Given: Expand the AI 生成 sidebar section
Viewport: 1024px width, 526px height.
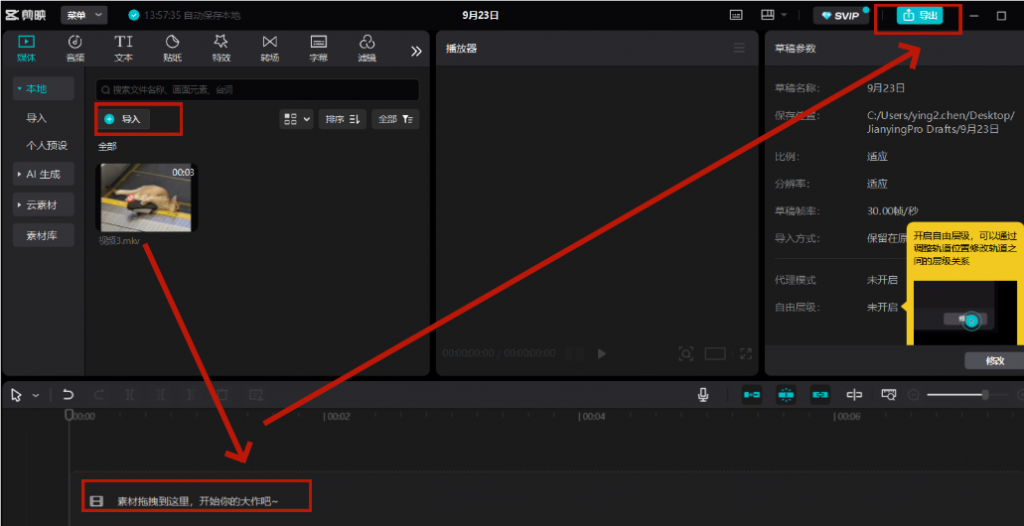Looking at the screenshot, I should click(43, 174).
